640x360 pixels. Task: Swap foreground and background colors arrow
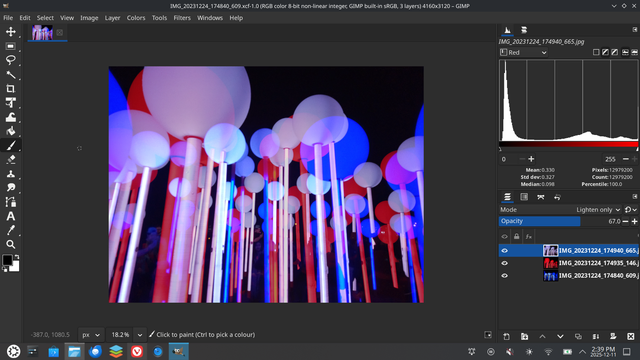(17, 257)
